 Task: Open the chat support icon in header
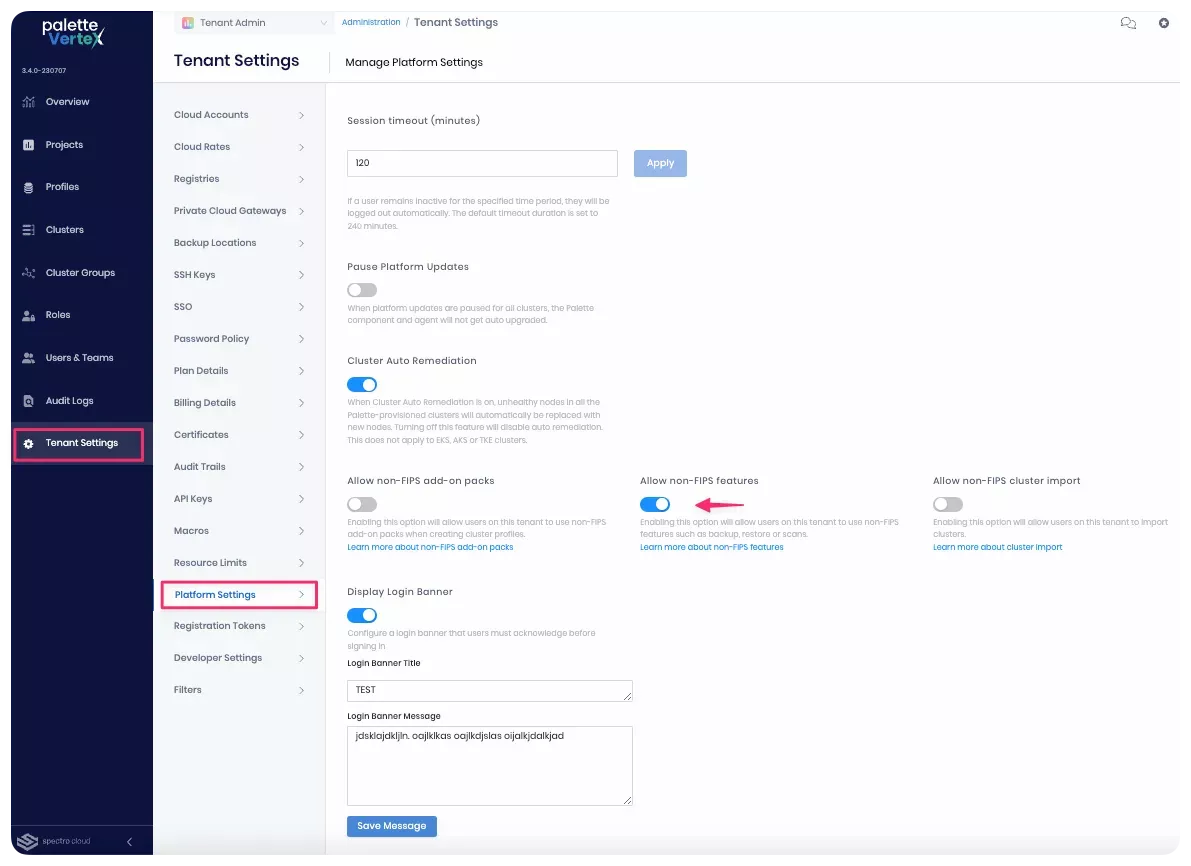[1128, 23]
